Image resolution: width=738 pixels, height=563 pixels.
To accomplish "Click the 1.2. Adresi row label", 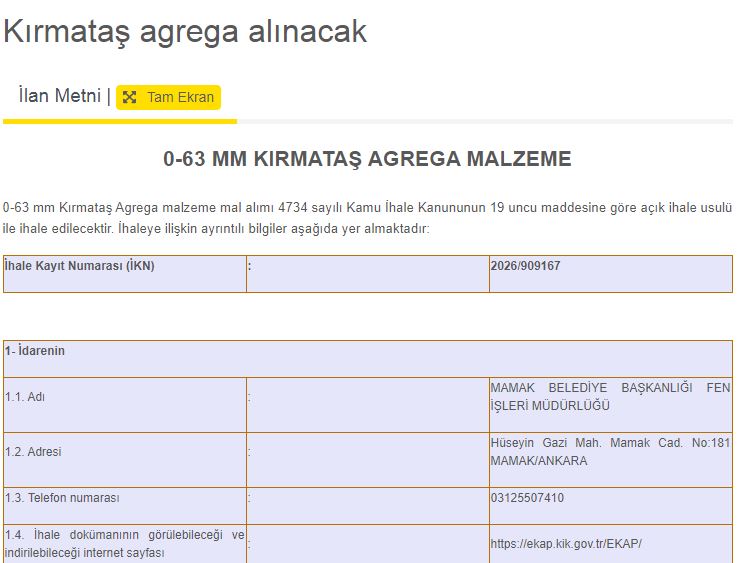I will click(33, 452).
